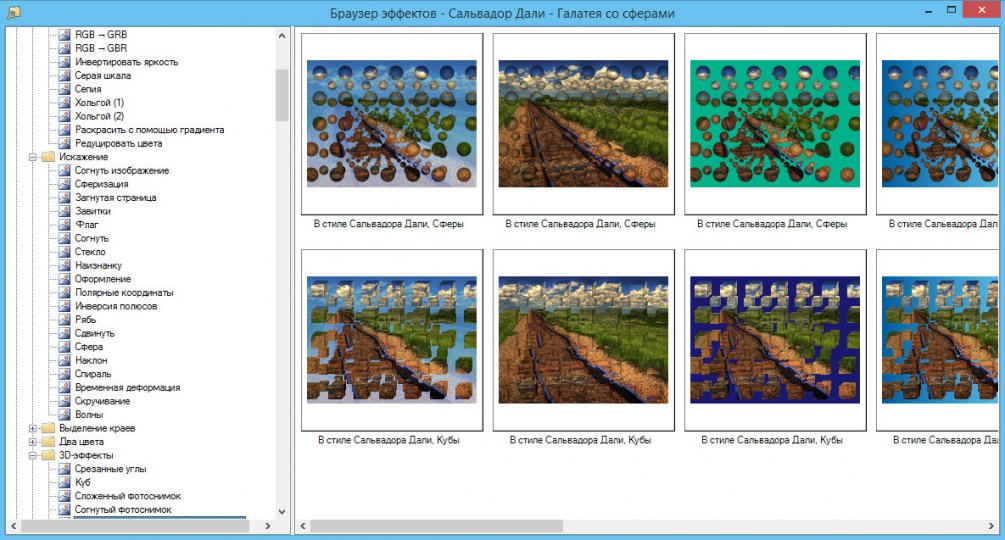Click the tree panel scroll right arrow
The width and height of the screenshot is (1005, 540).
point(268,526)
